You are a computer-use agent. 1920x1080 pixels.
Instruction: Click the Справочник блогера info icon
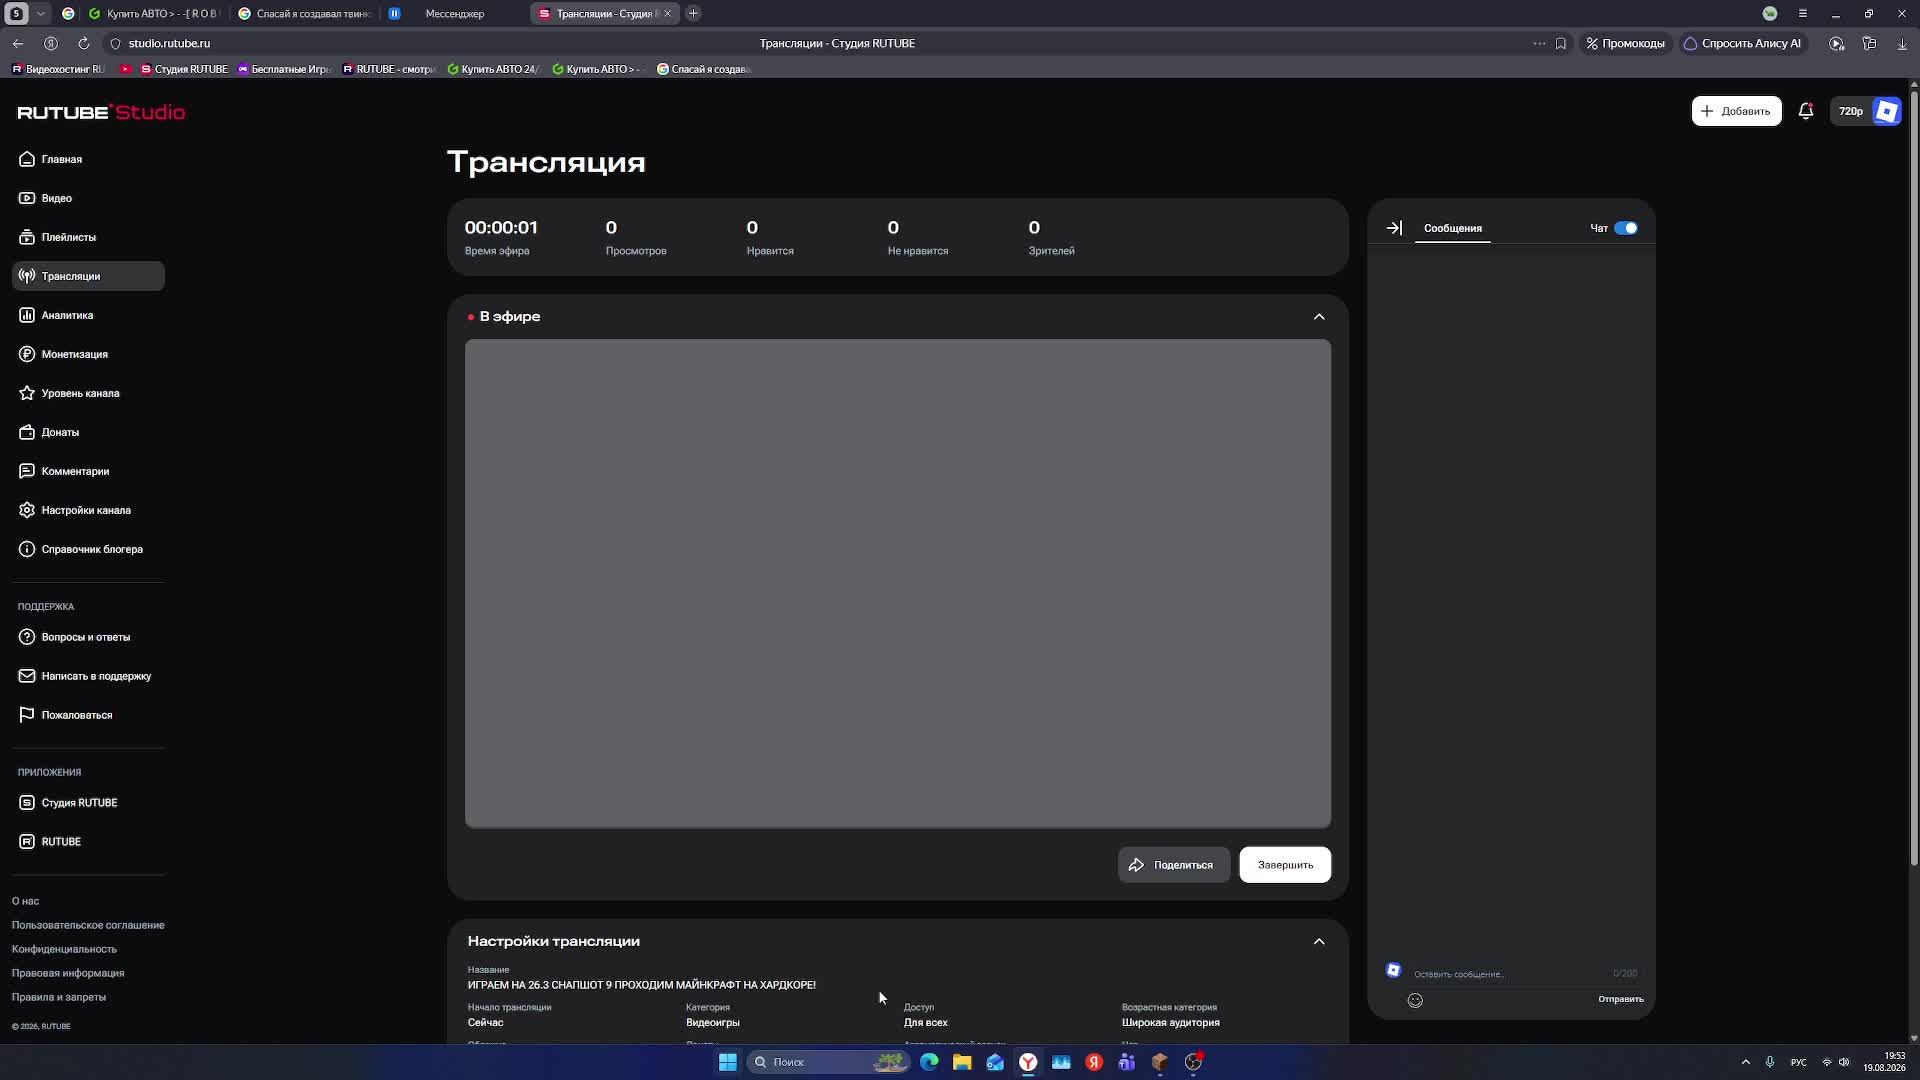27,549
